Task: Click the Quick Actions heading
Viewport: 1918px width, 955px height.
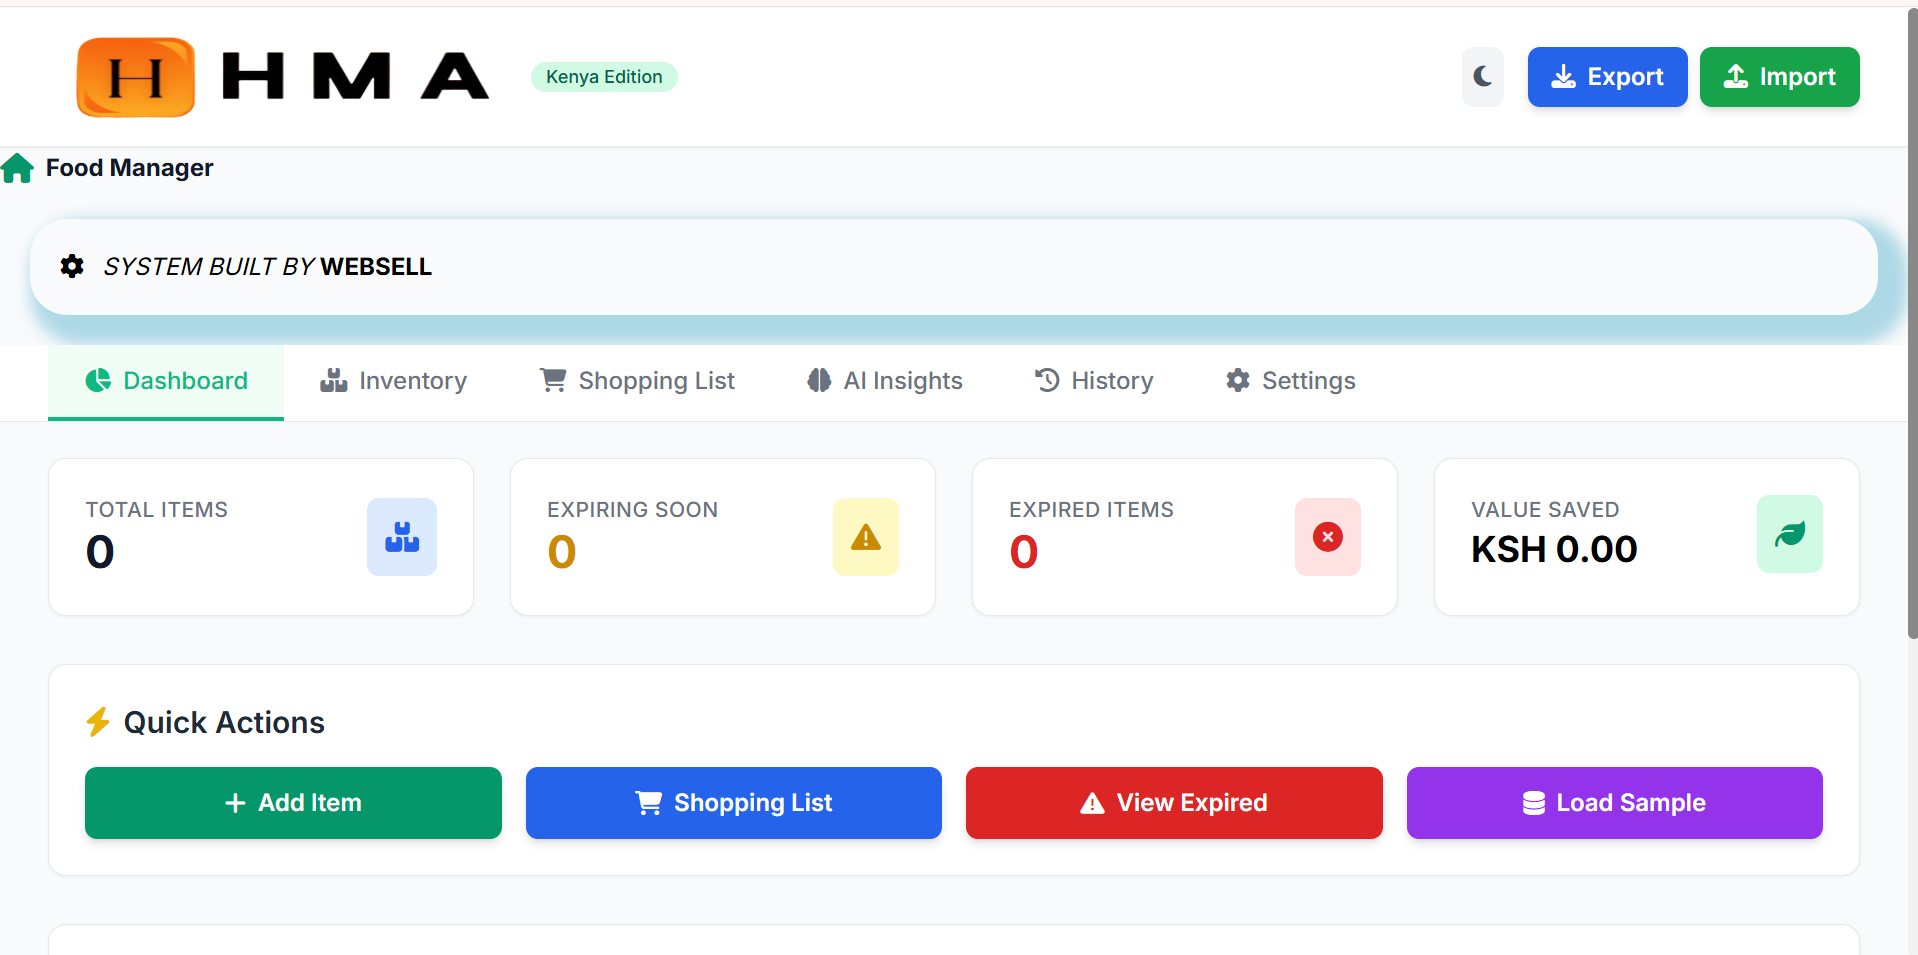Action: (224, 723)
